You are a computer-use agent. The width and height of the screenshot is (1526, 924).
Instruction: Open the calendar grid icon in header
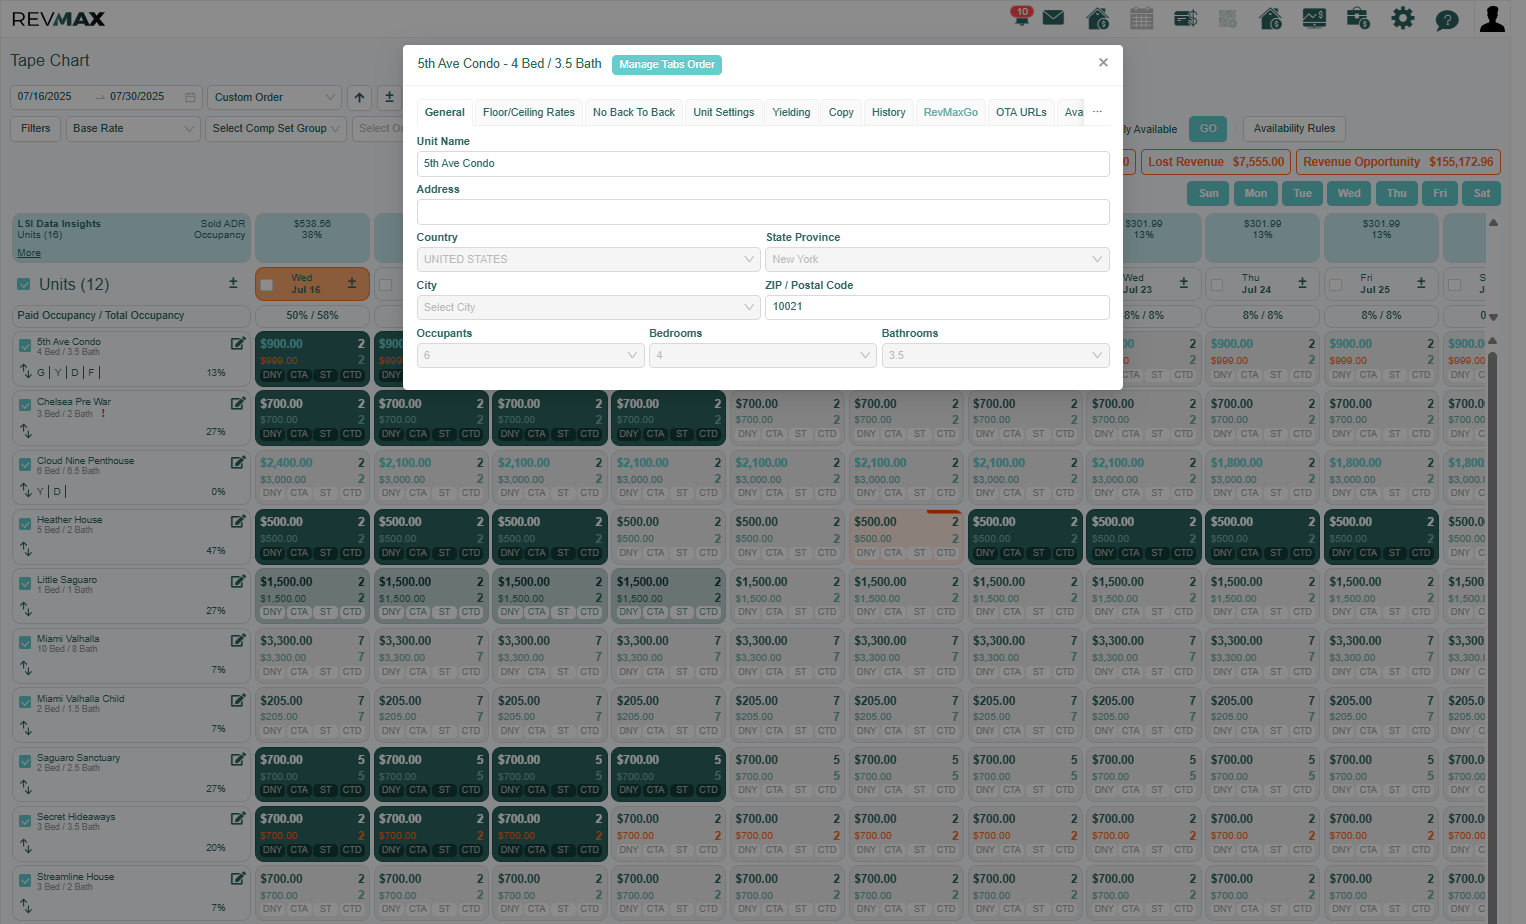pyautogui.click(x=1141, y=18)
